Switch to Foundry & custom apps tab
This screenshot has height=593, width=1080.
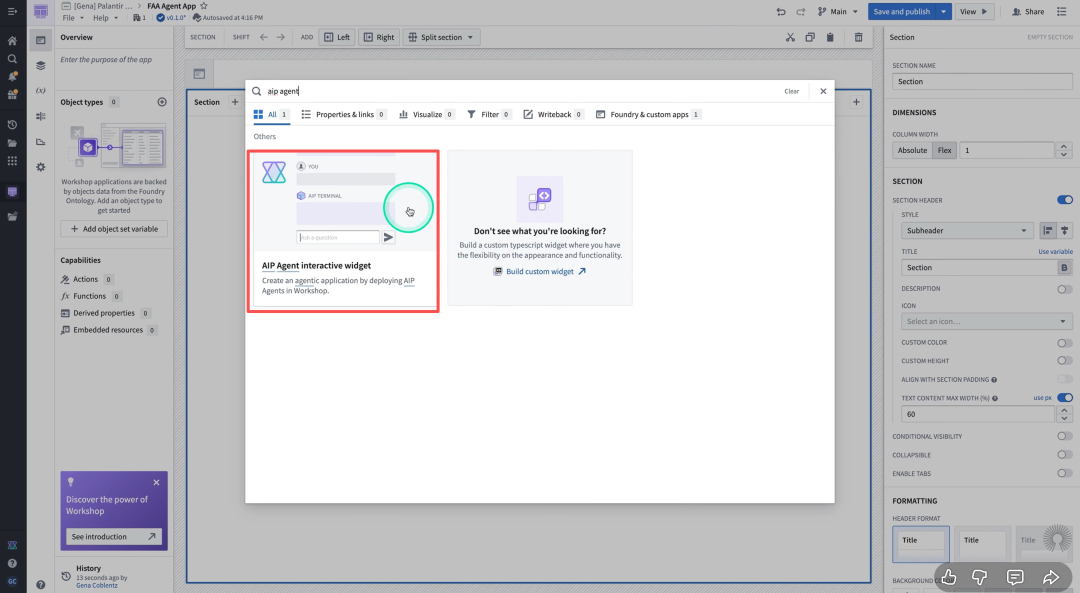tap(648, 114)
